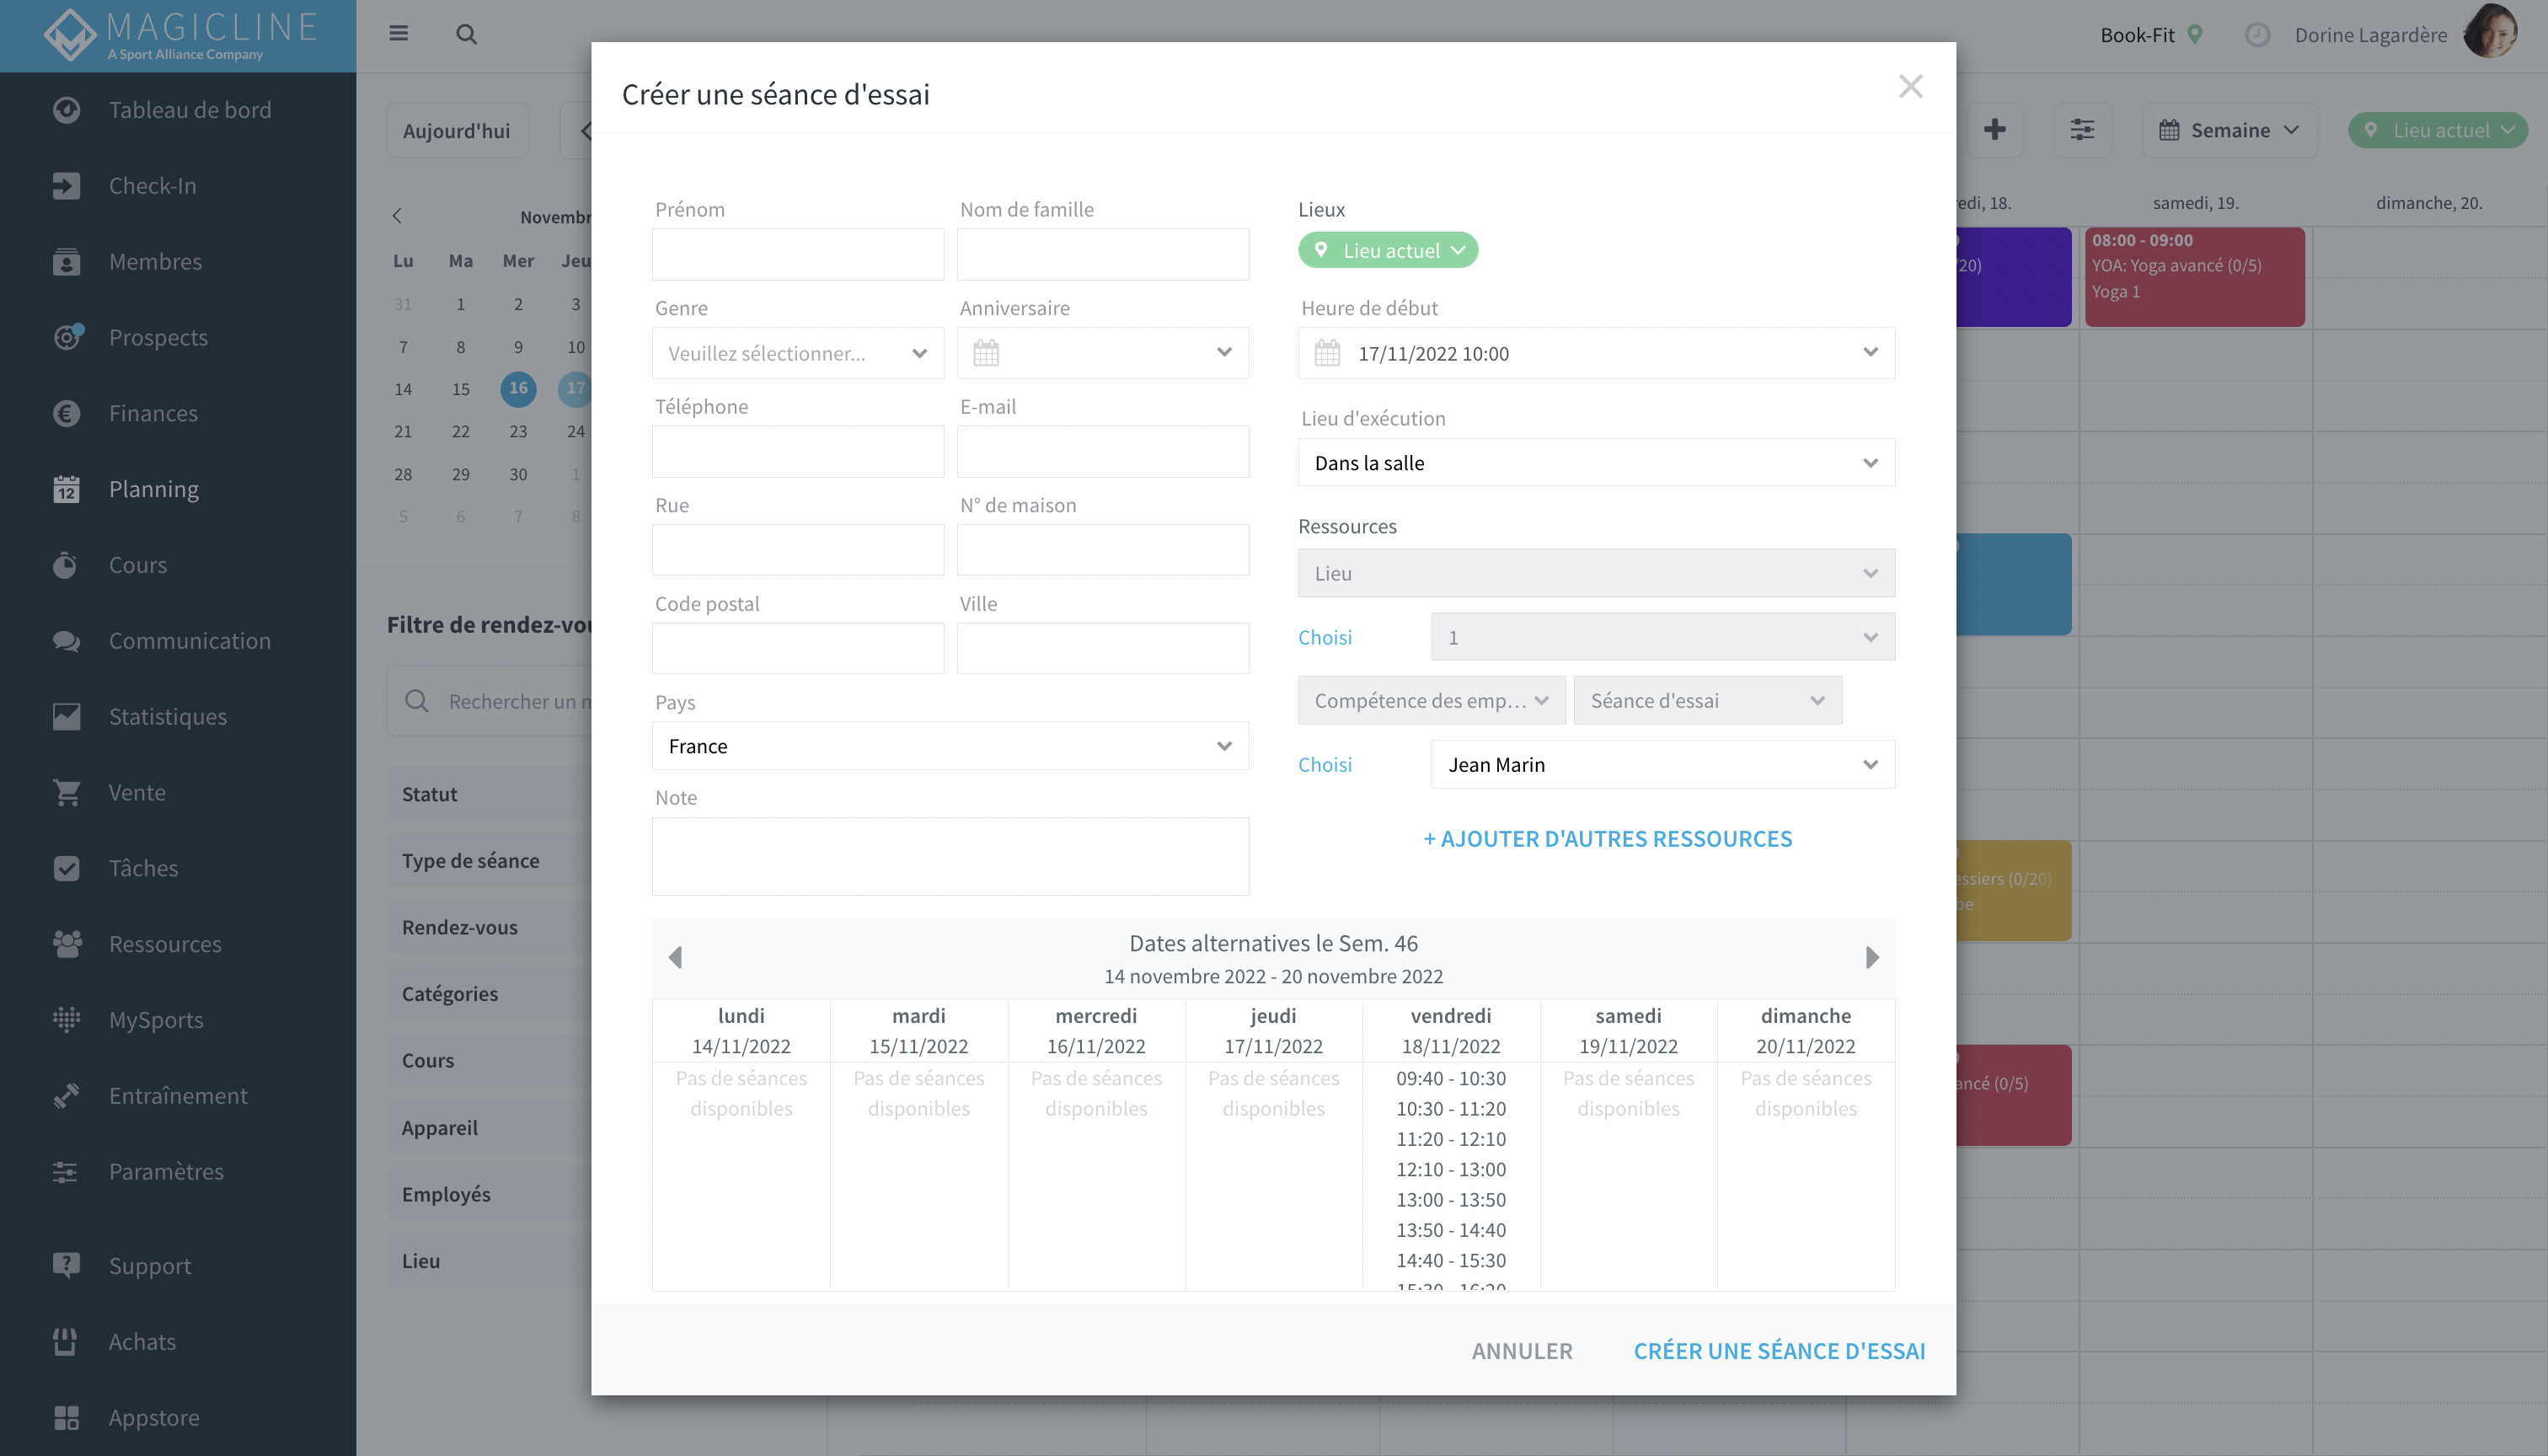Show previous week of alternative dates
Screen dimensions: 2548x1456
click(675, 957)
